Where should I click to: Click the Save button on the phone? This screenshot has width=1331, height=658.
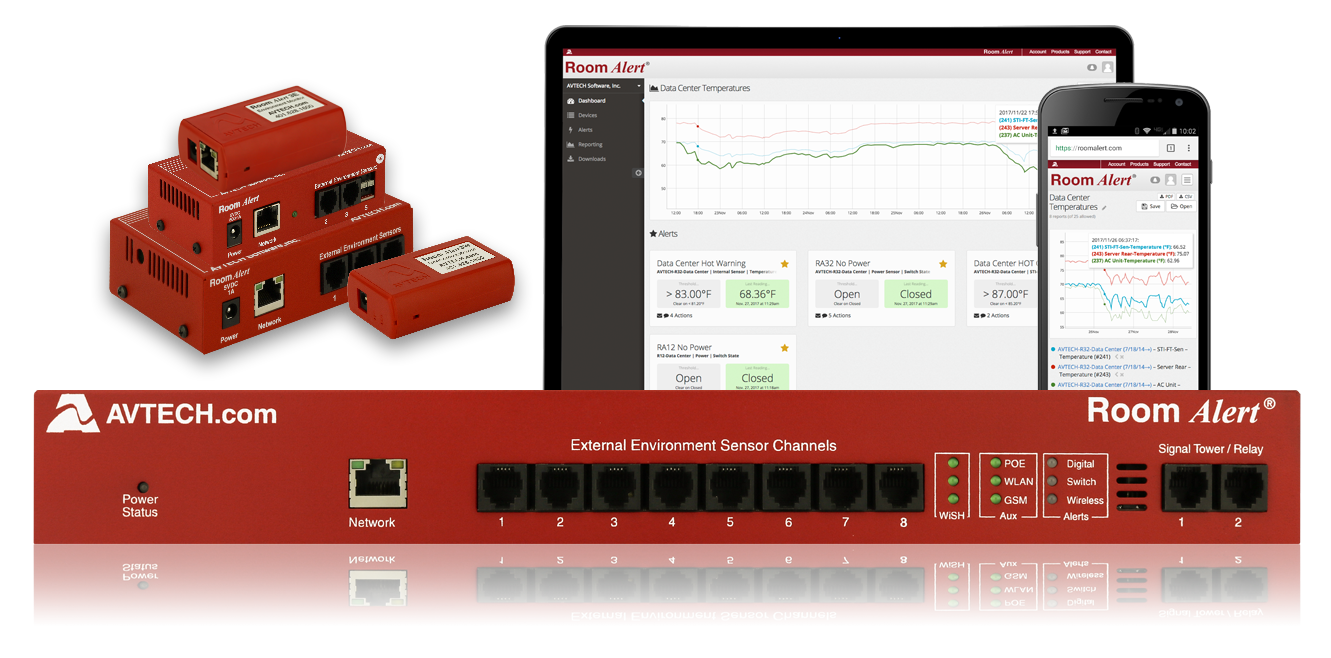pos(1150,206)
